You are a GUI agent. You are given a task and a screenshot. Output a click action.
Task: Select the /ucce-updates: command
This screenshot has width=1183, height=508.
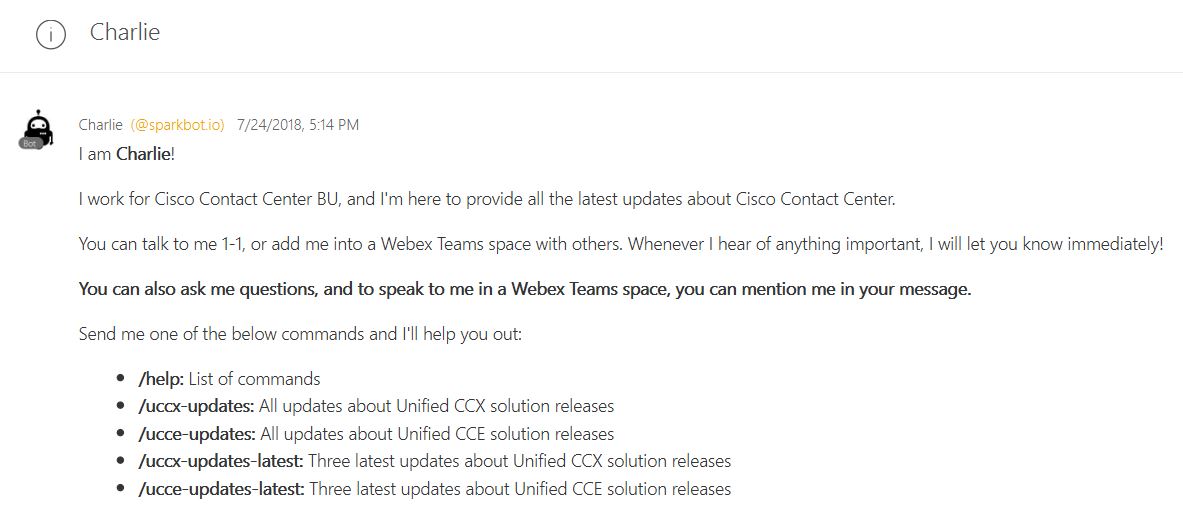click(x=197, y=434)
